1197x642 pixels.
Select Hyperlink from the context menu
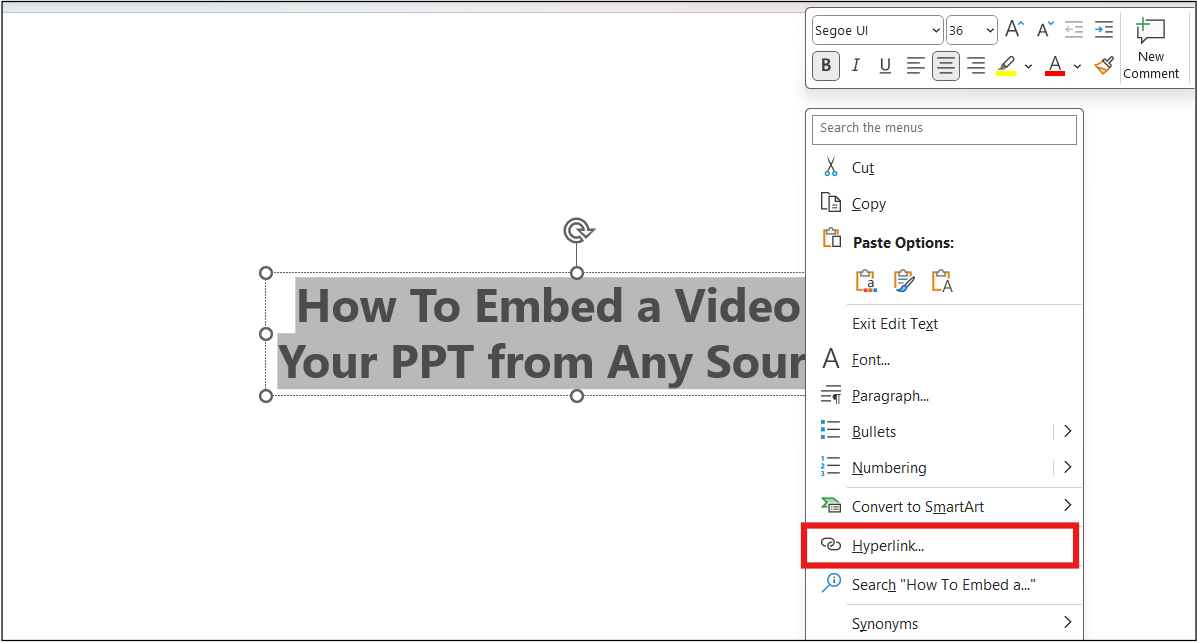click(891, 545)
